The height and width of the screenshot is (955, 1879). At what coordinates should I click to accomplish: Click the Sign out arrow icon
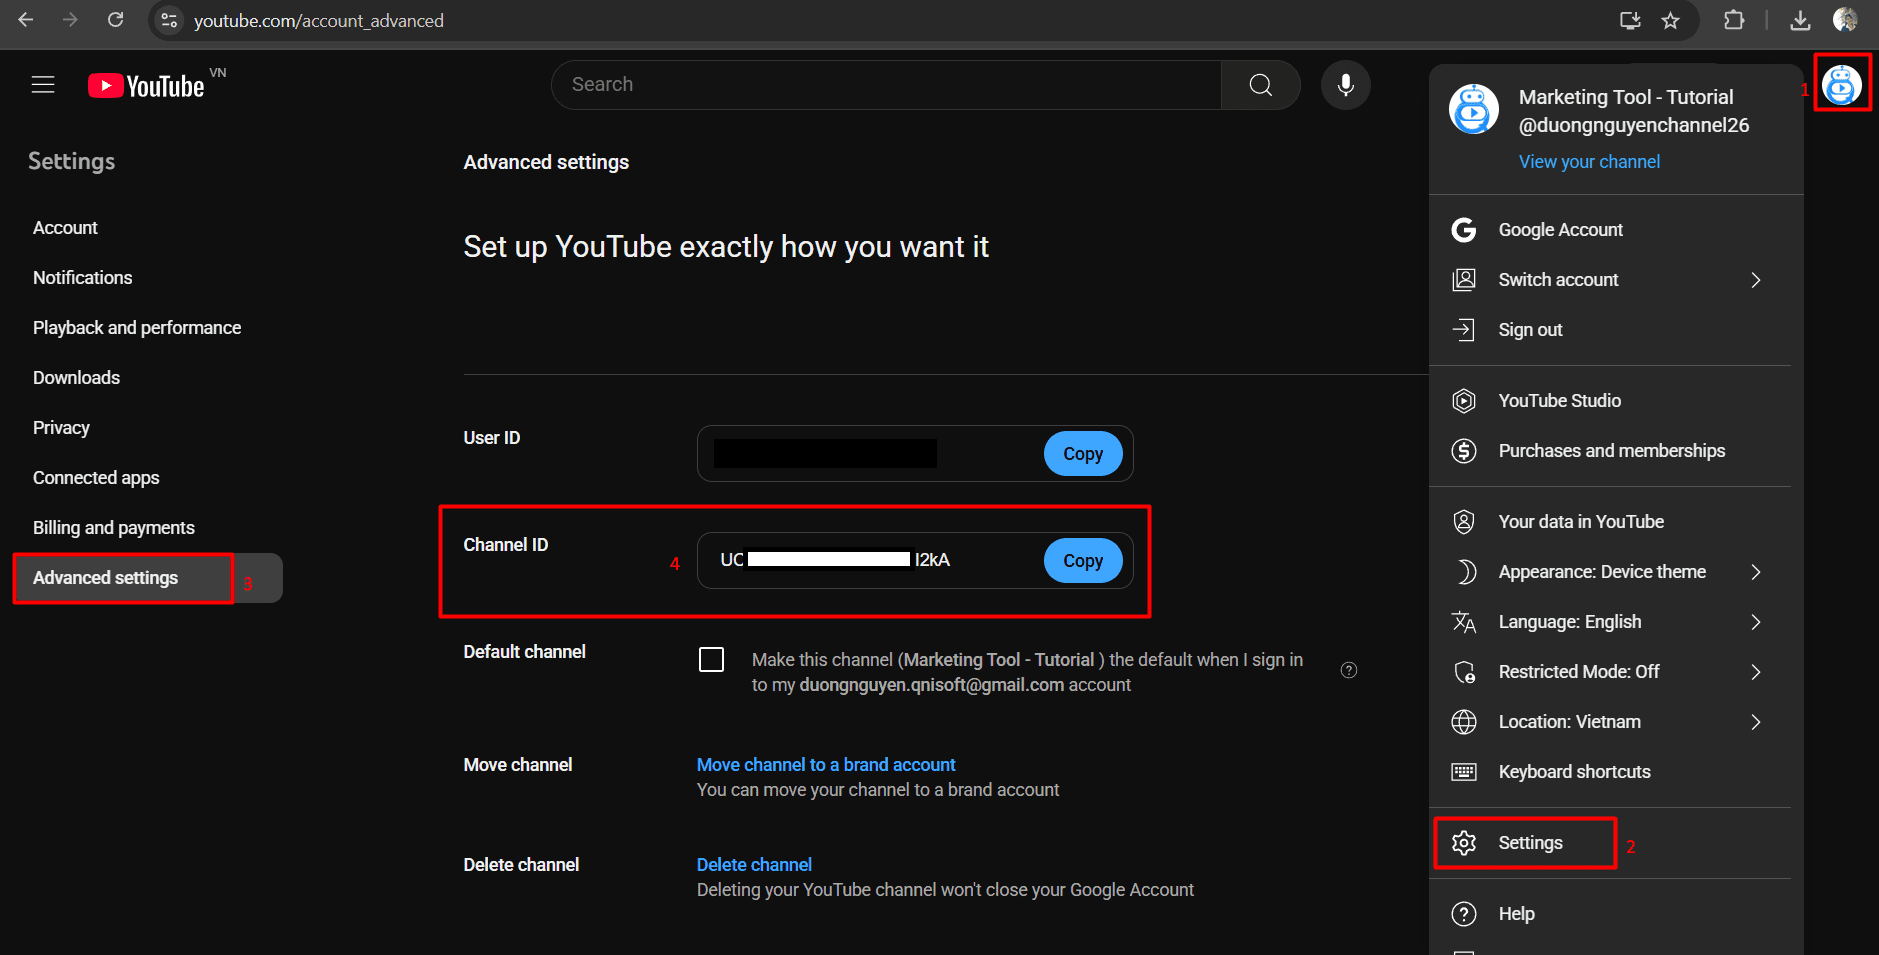[x=1464, y=330]
